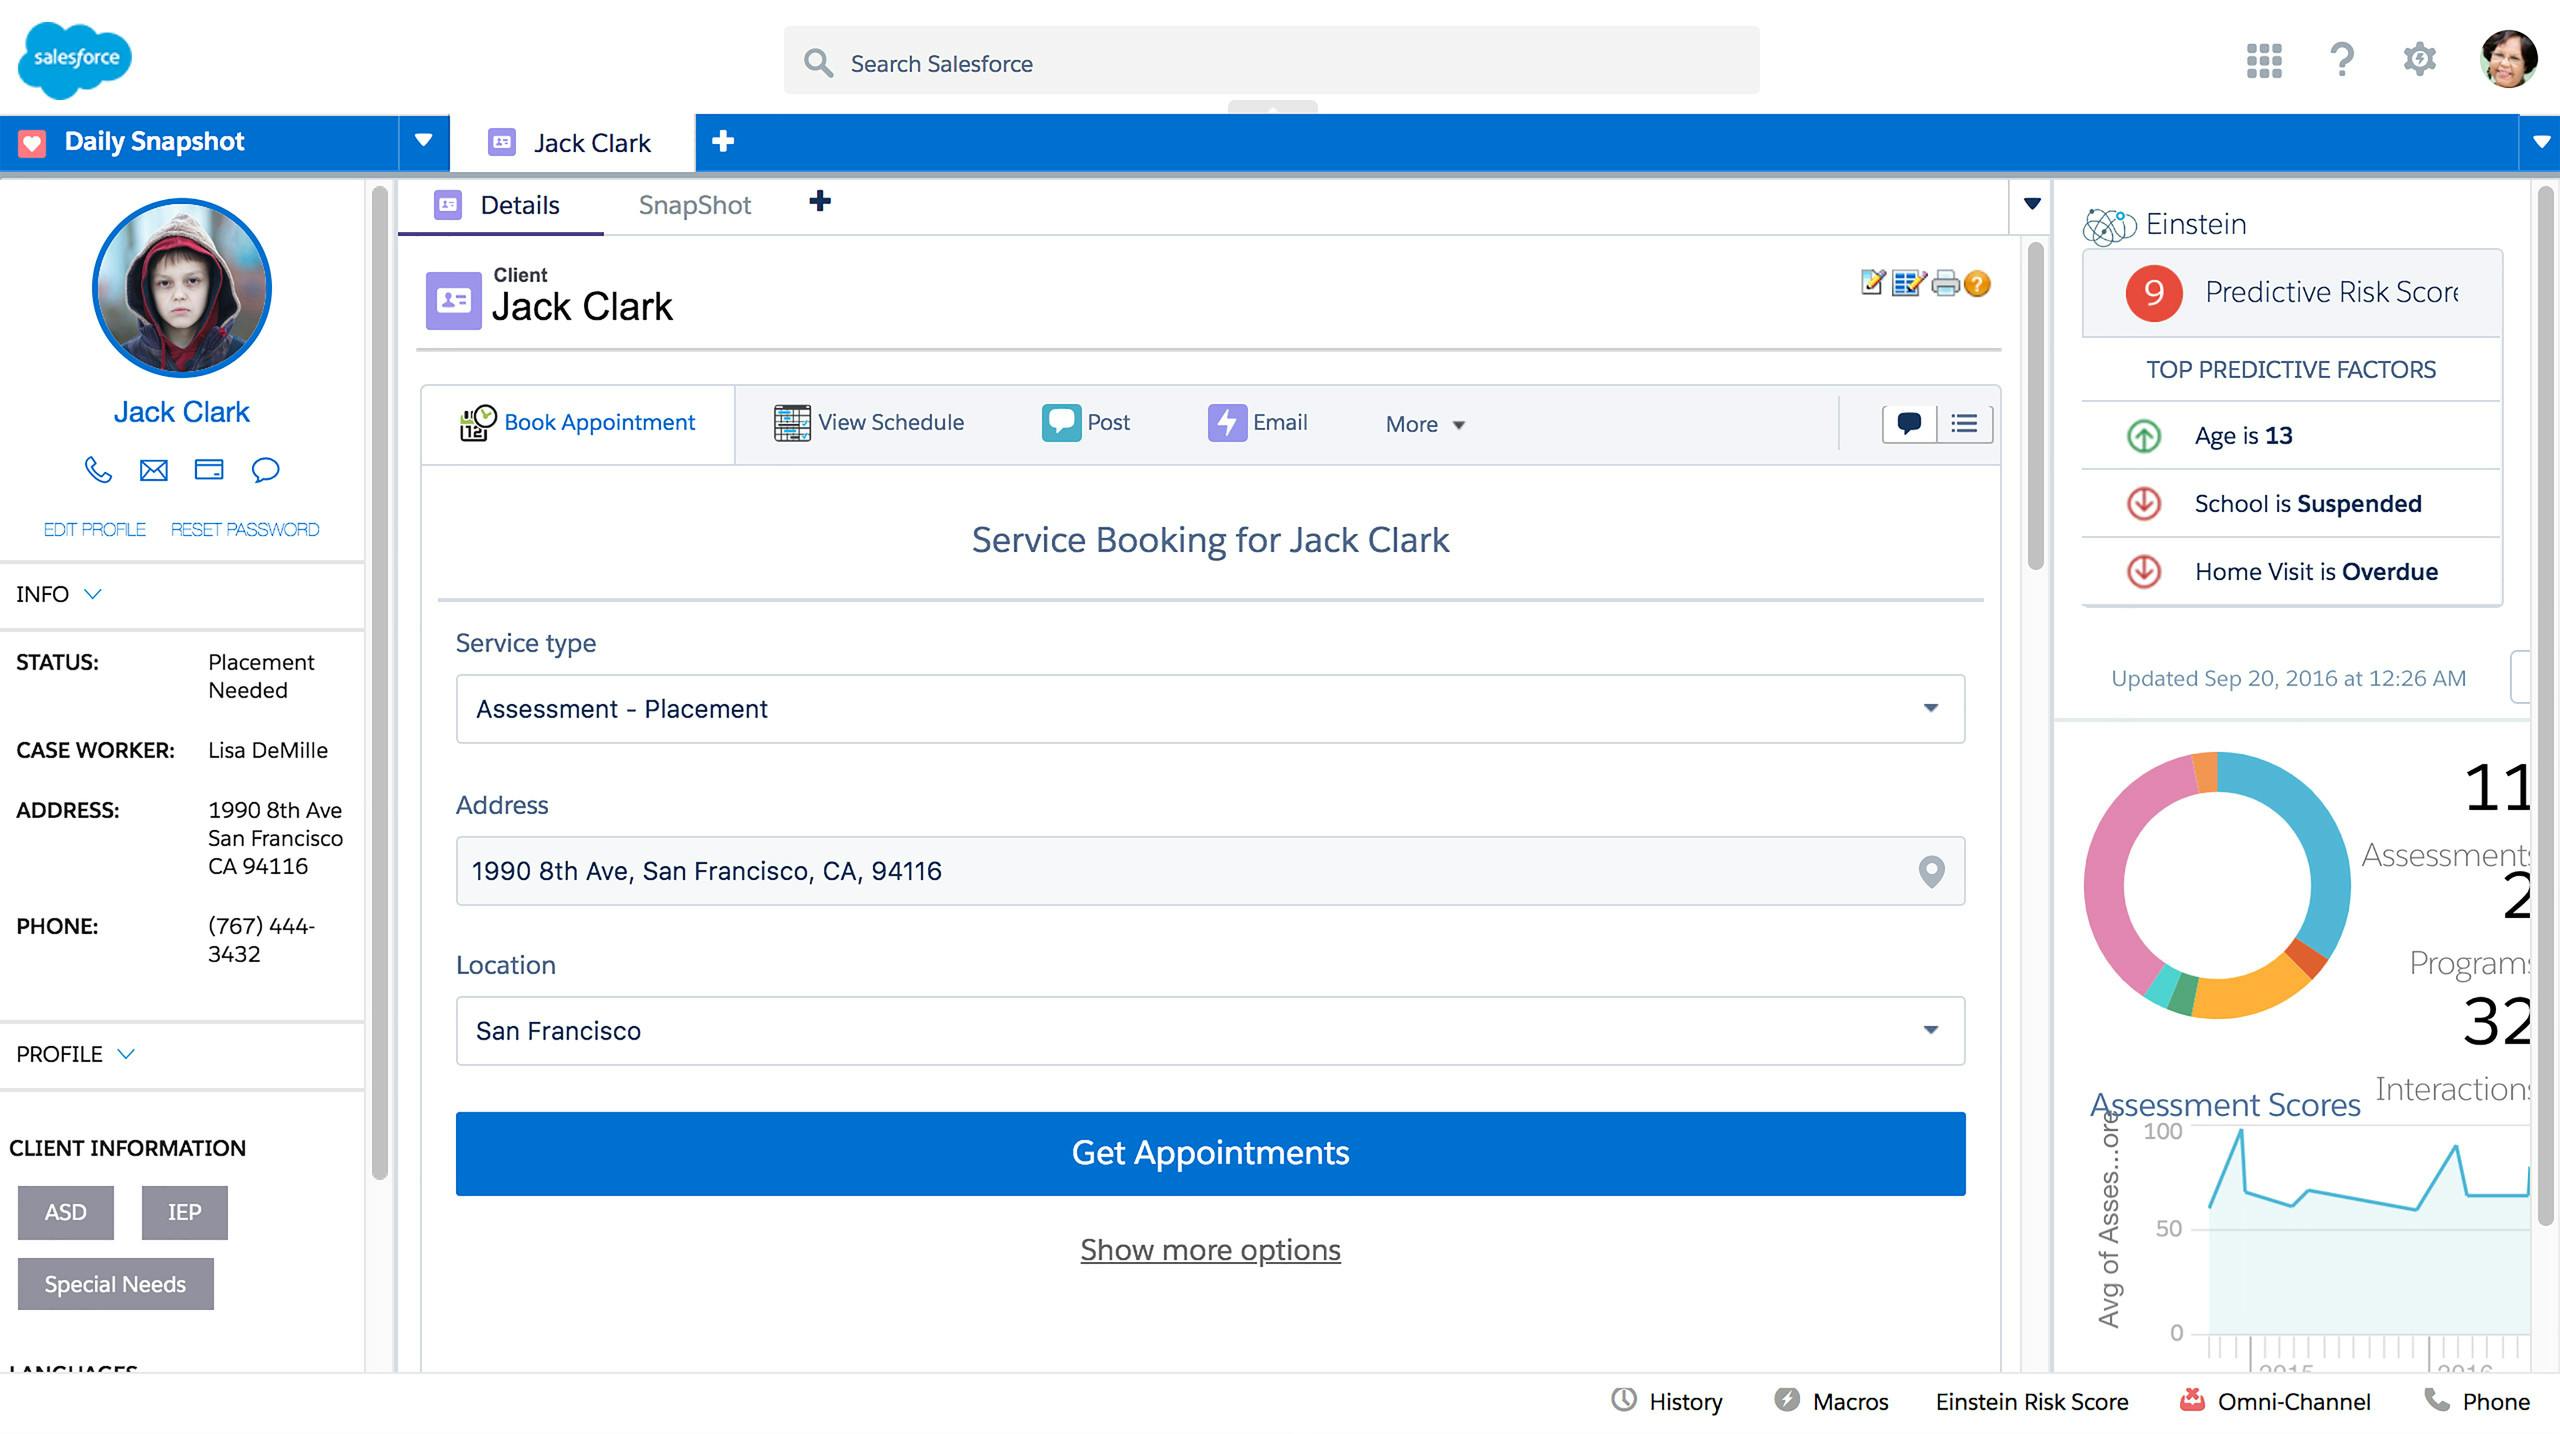Open Omni-Channel in the utility bar
This screenshot has width=2560, height=1434.
[2275, 1402]
